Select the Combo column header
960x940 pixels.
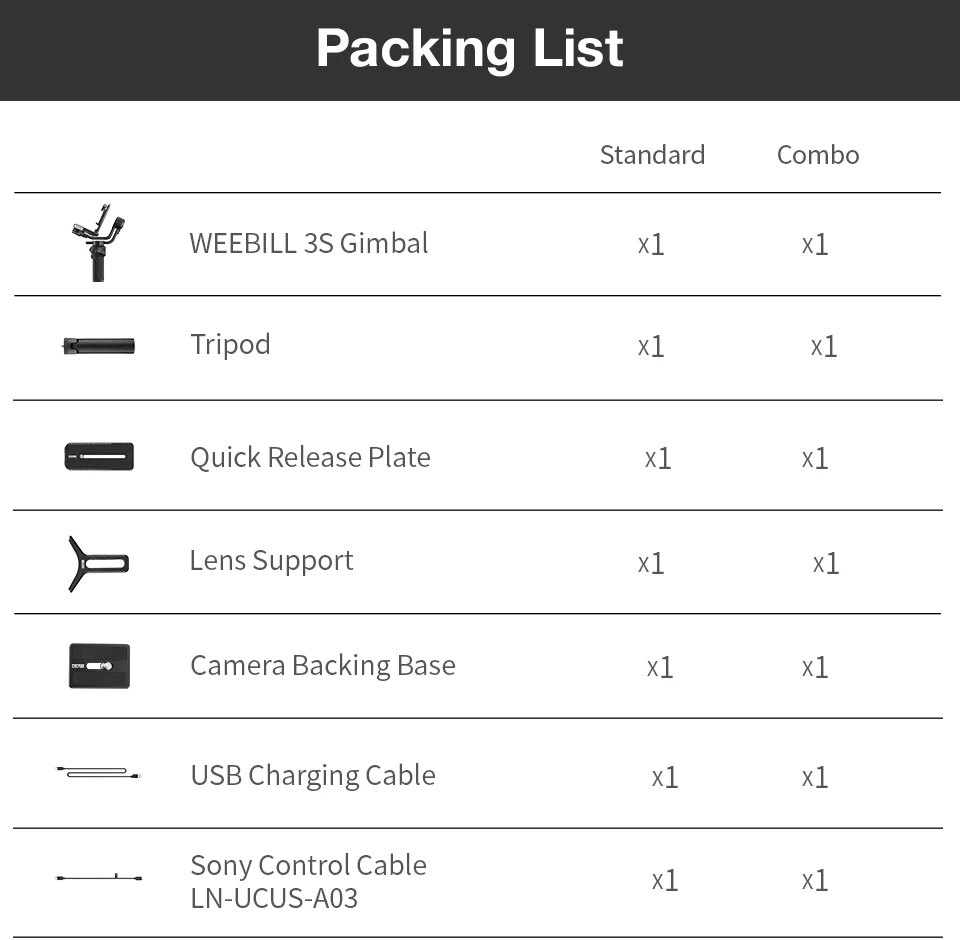tap(818, 155)
